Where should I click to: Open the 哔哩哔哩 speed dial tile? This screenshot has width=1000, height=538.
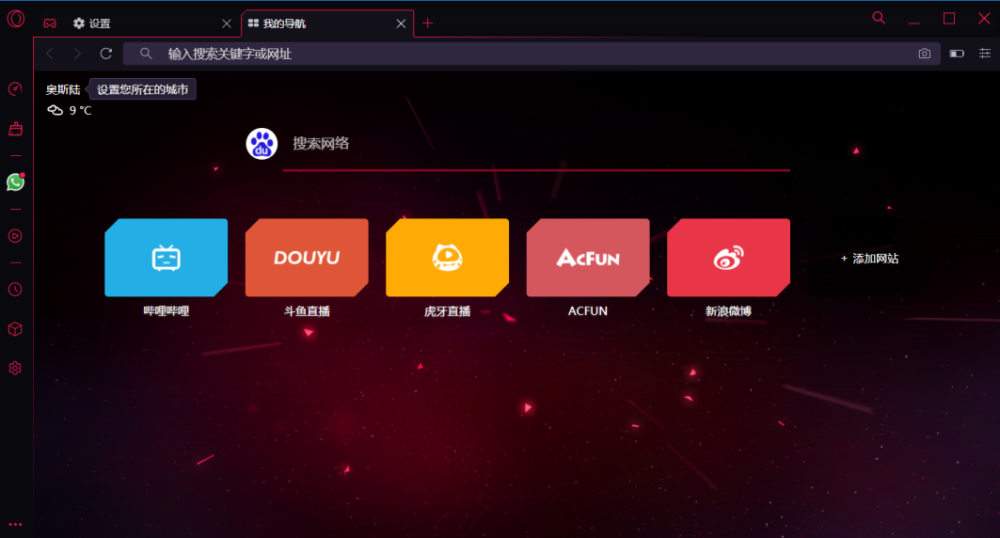tap(166, 258)
